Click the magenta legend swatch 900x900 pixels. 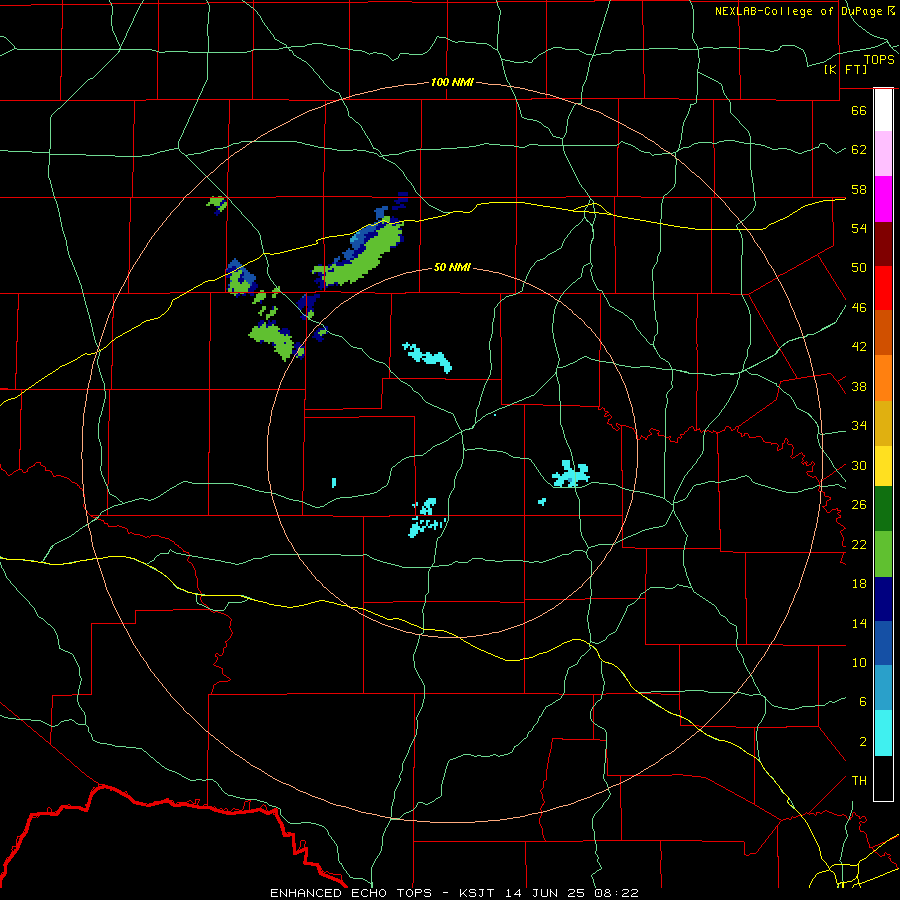(883, 199)
